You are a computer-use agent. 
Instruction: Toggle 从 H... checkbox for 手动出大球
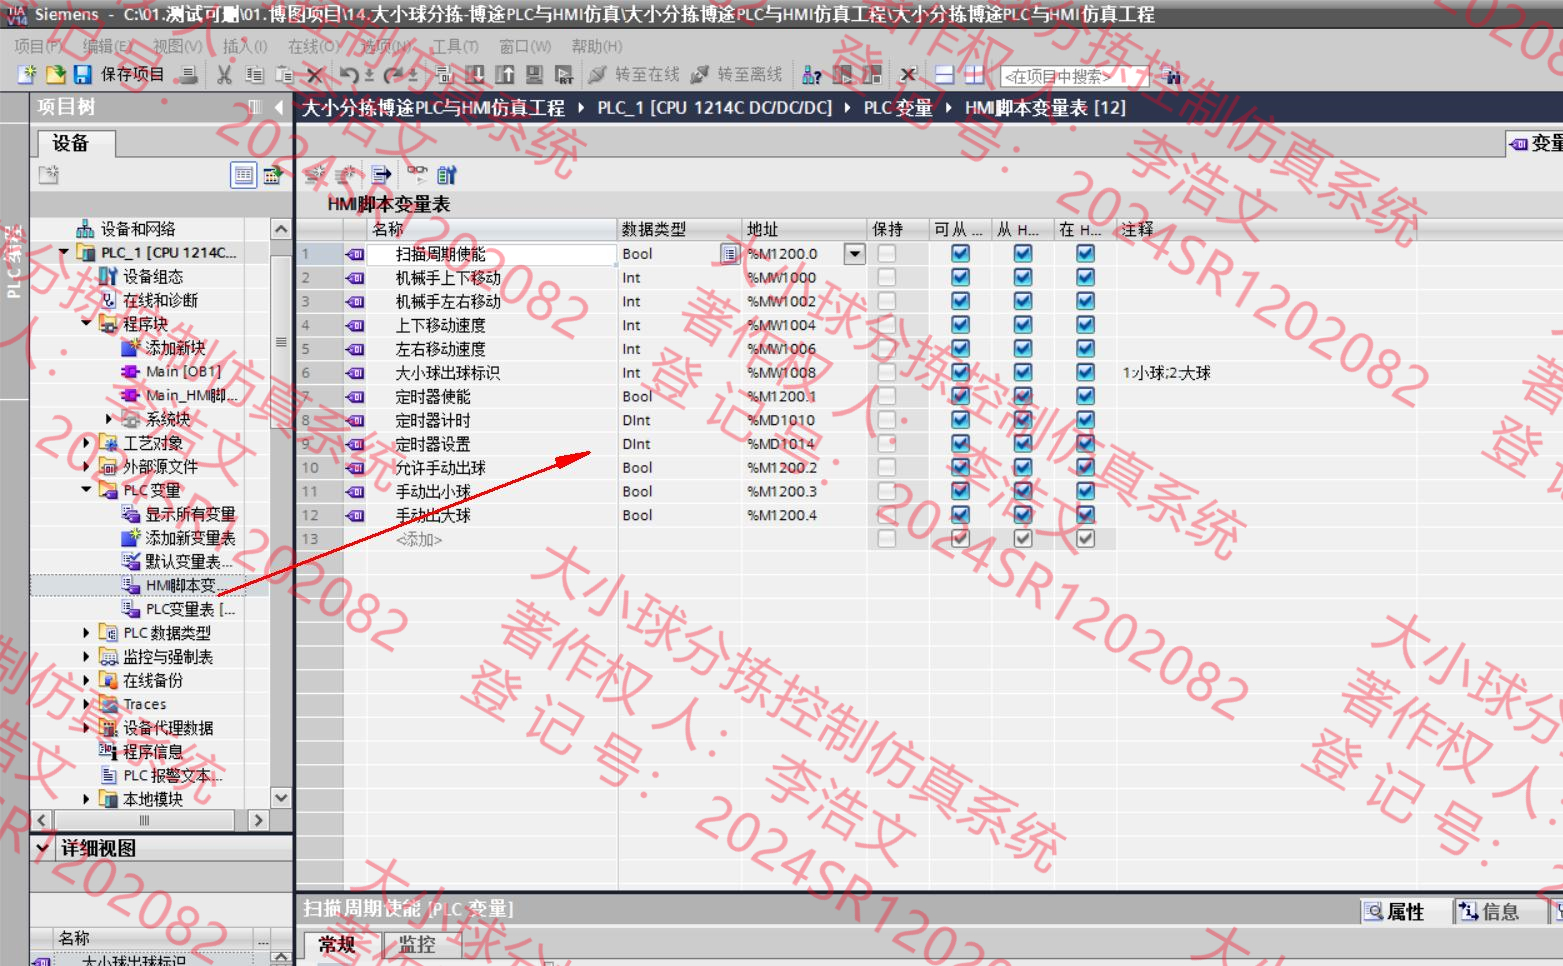[x=1023, y=515]
